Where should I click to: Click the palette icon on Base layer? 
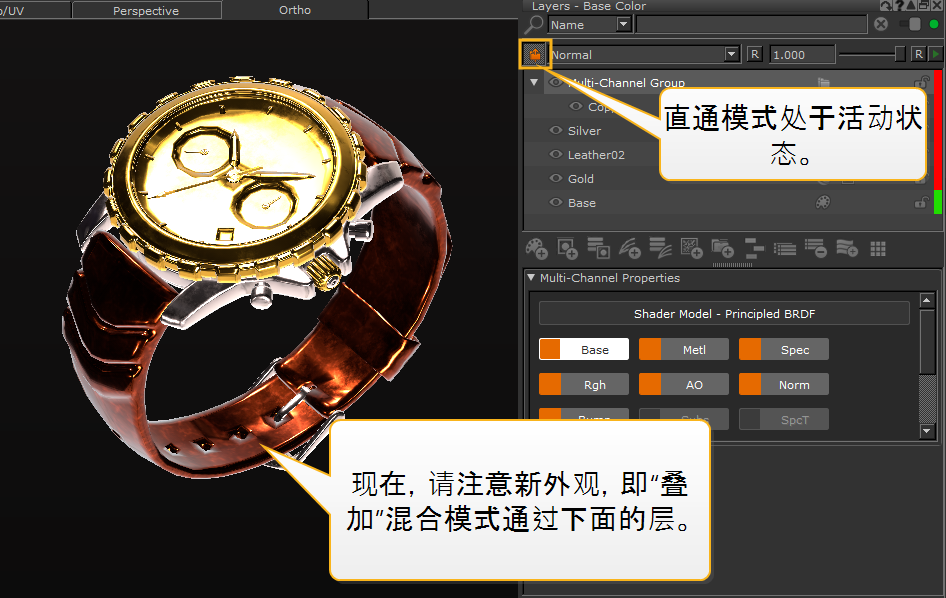tap(823, 203)
